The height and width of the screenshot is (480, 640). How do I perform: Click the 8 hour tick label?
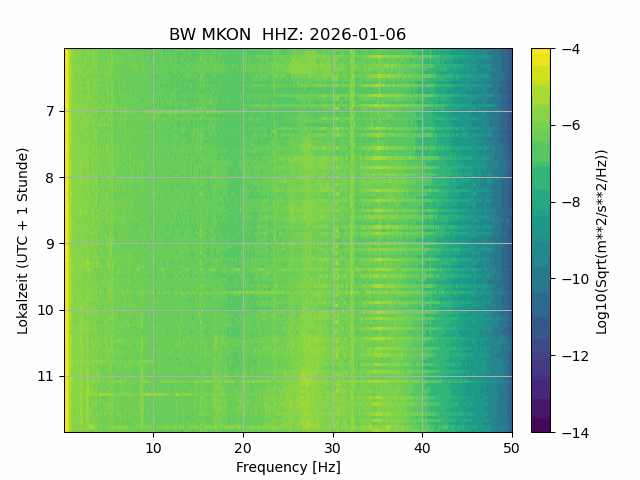tap(50, 178)
